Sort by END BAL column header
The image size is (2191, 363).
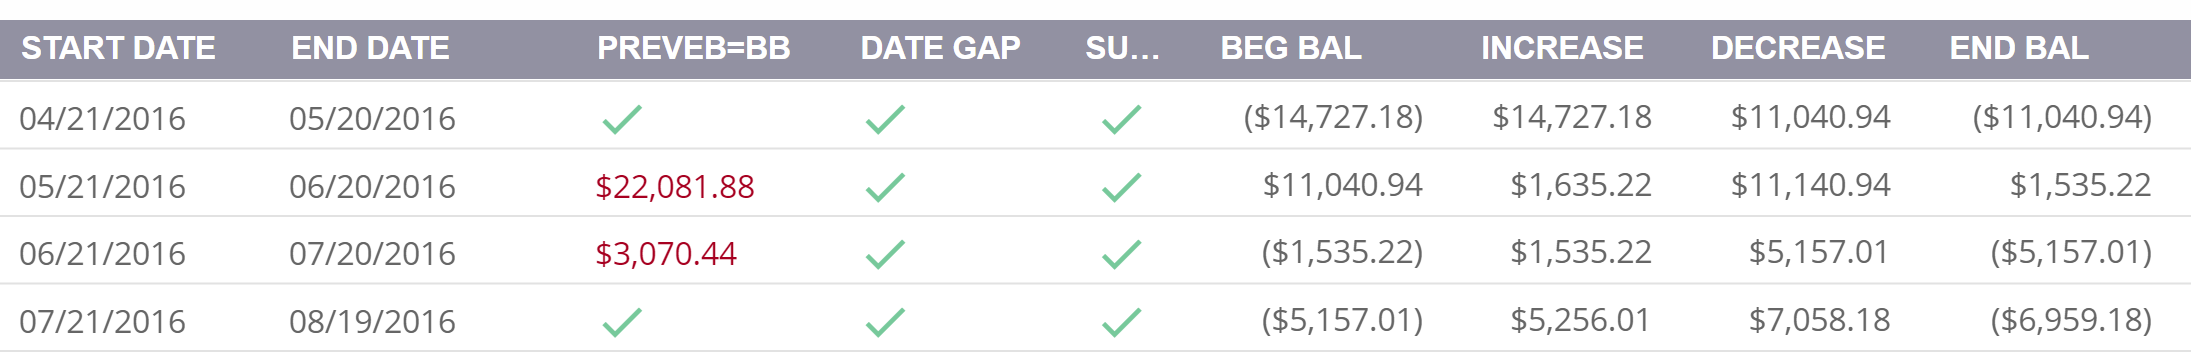pyautogui.click(x=2019, y=48)
